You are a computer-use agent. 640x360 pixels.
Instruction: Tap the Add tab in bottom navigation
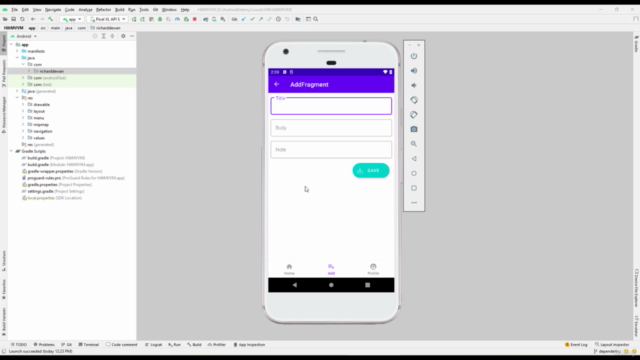point(331,269)
